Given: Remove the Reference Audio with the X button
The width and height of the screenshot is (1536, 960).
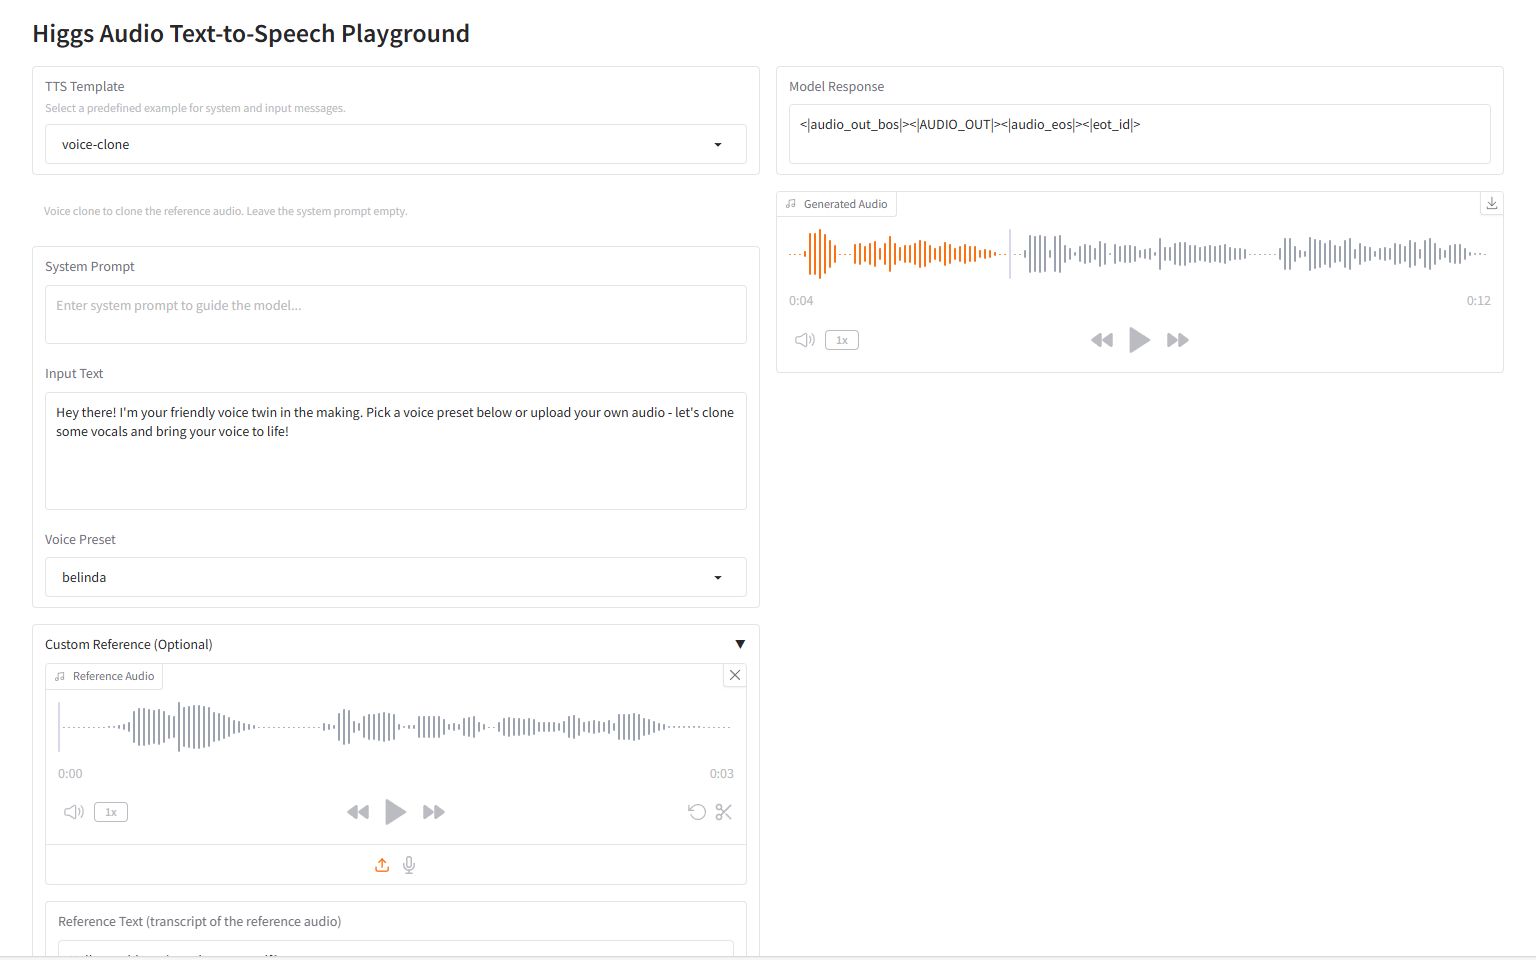Looking at the screenshot, I should click(x=734, y=675).
